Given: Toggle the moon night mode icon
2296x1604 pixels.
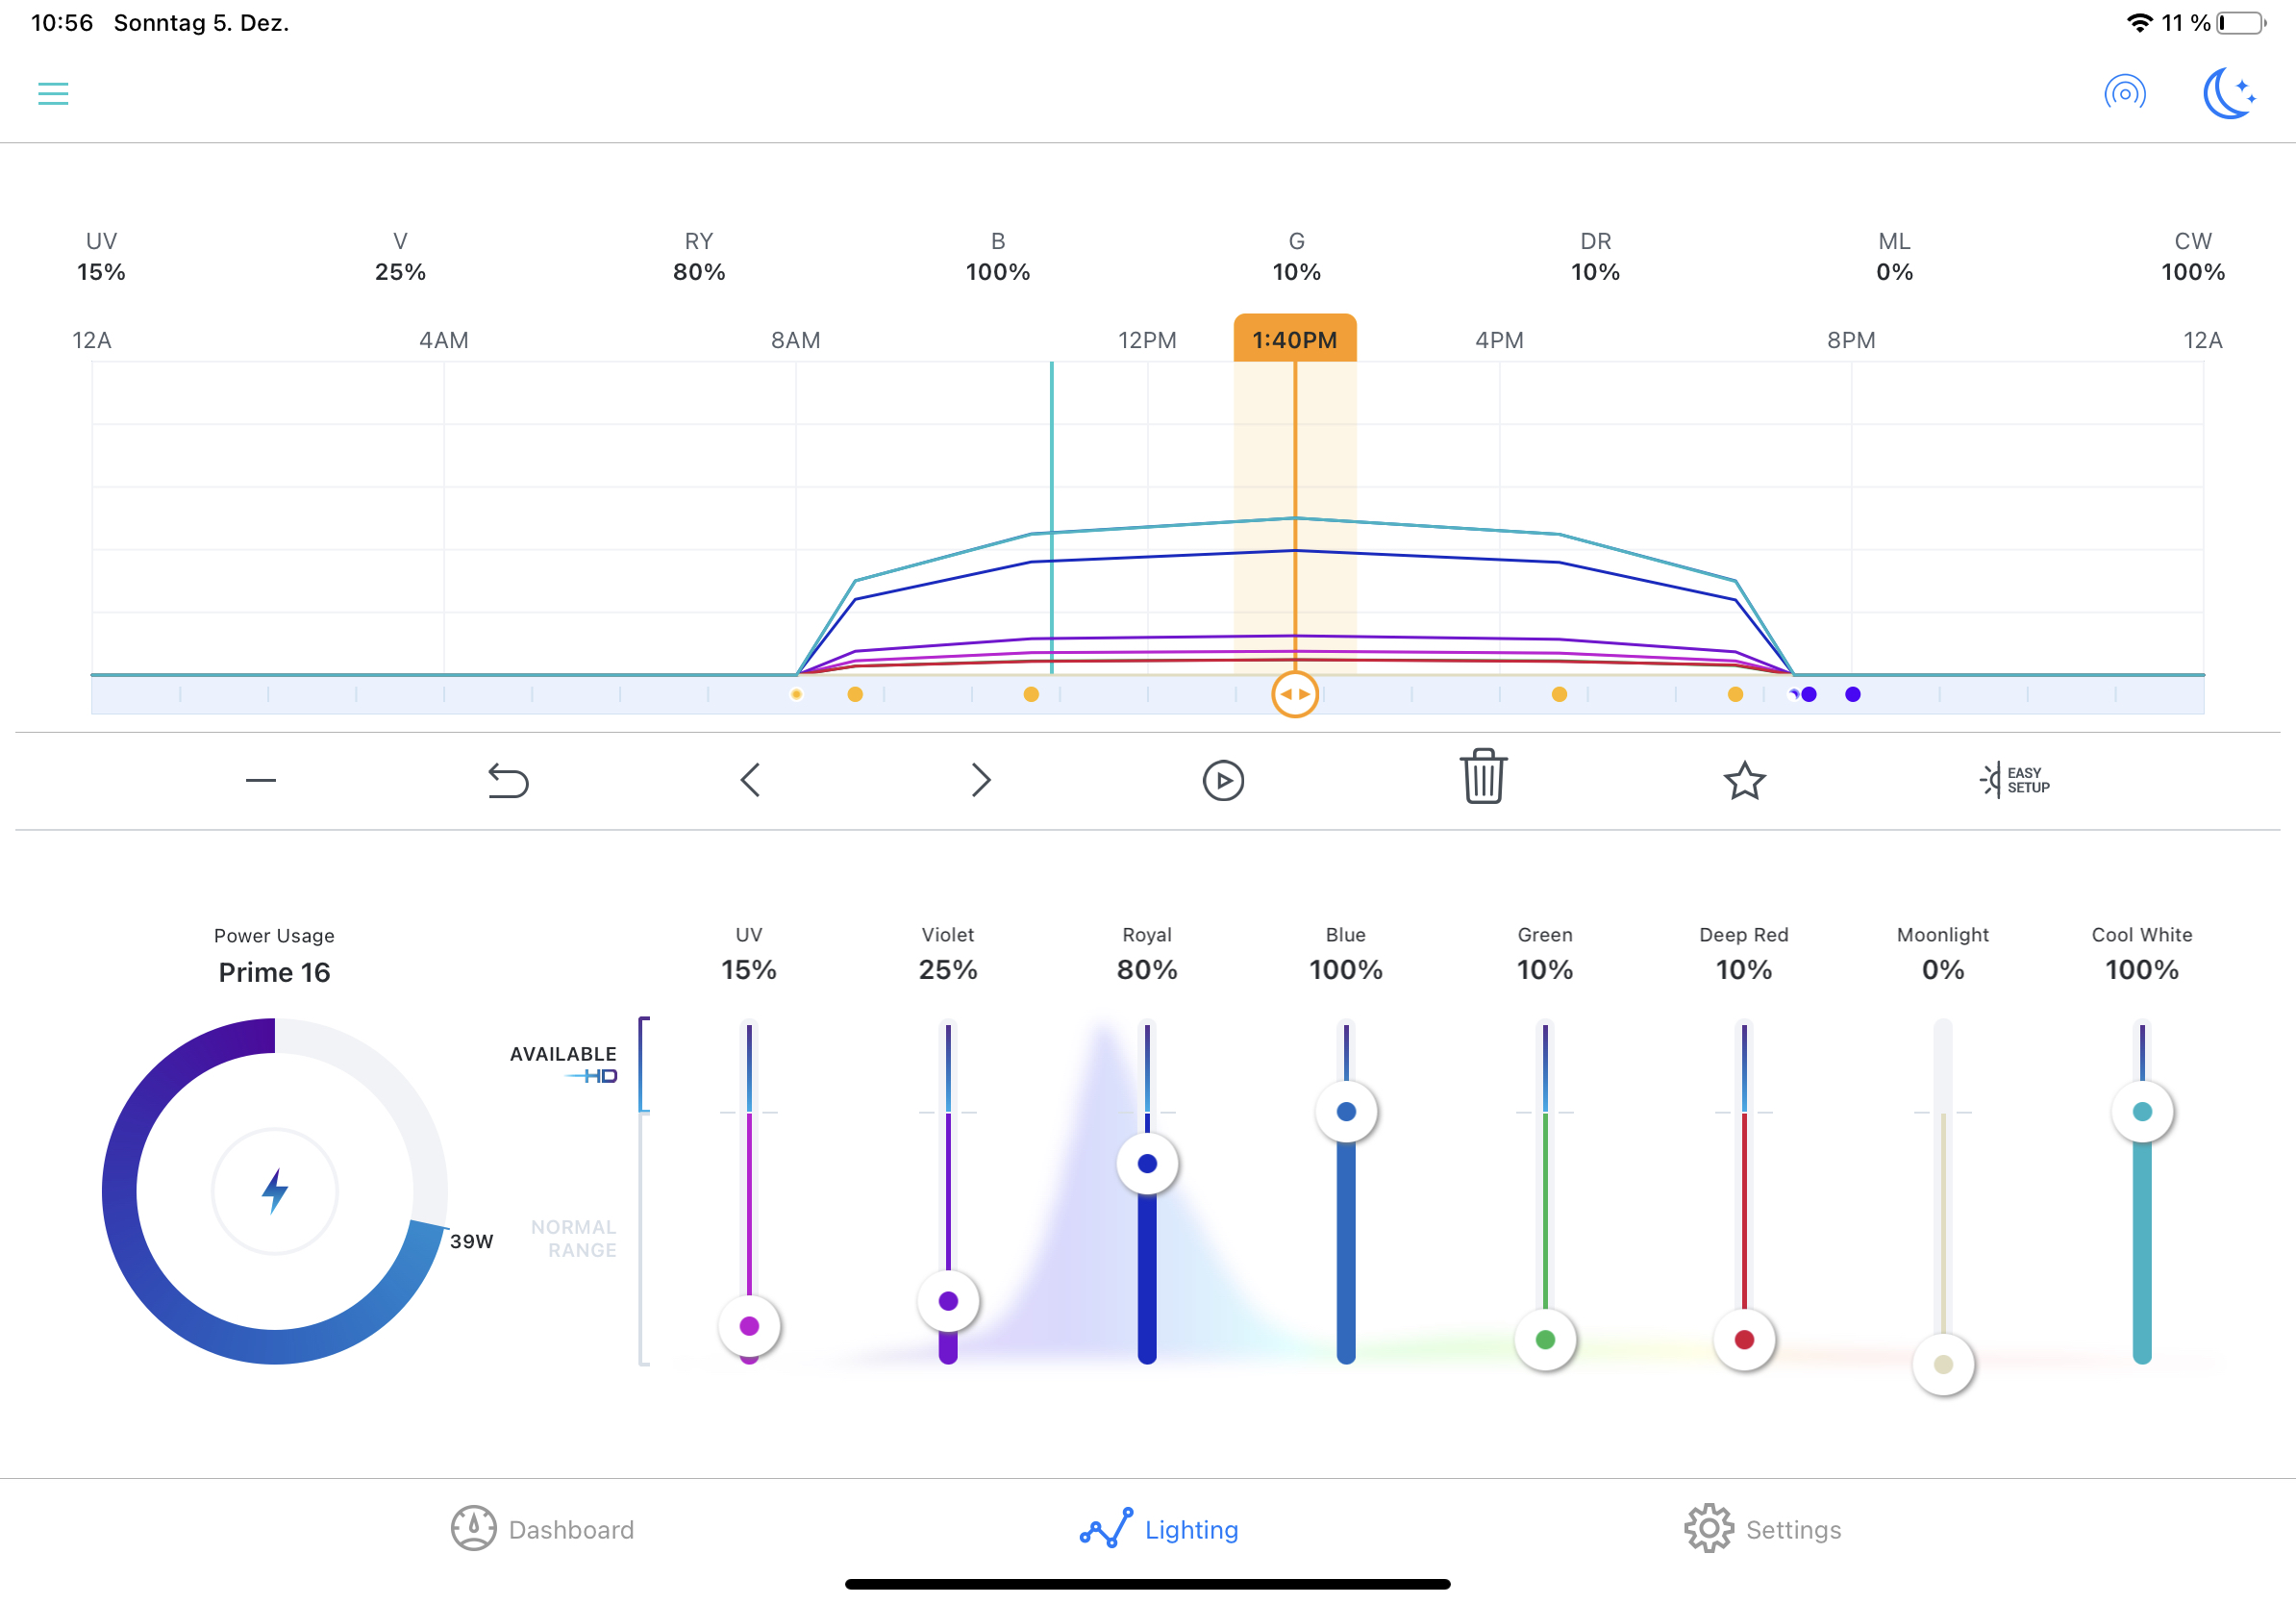Looking at the screenshot, I should coord(2228,94).
